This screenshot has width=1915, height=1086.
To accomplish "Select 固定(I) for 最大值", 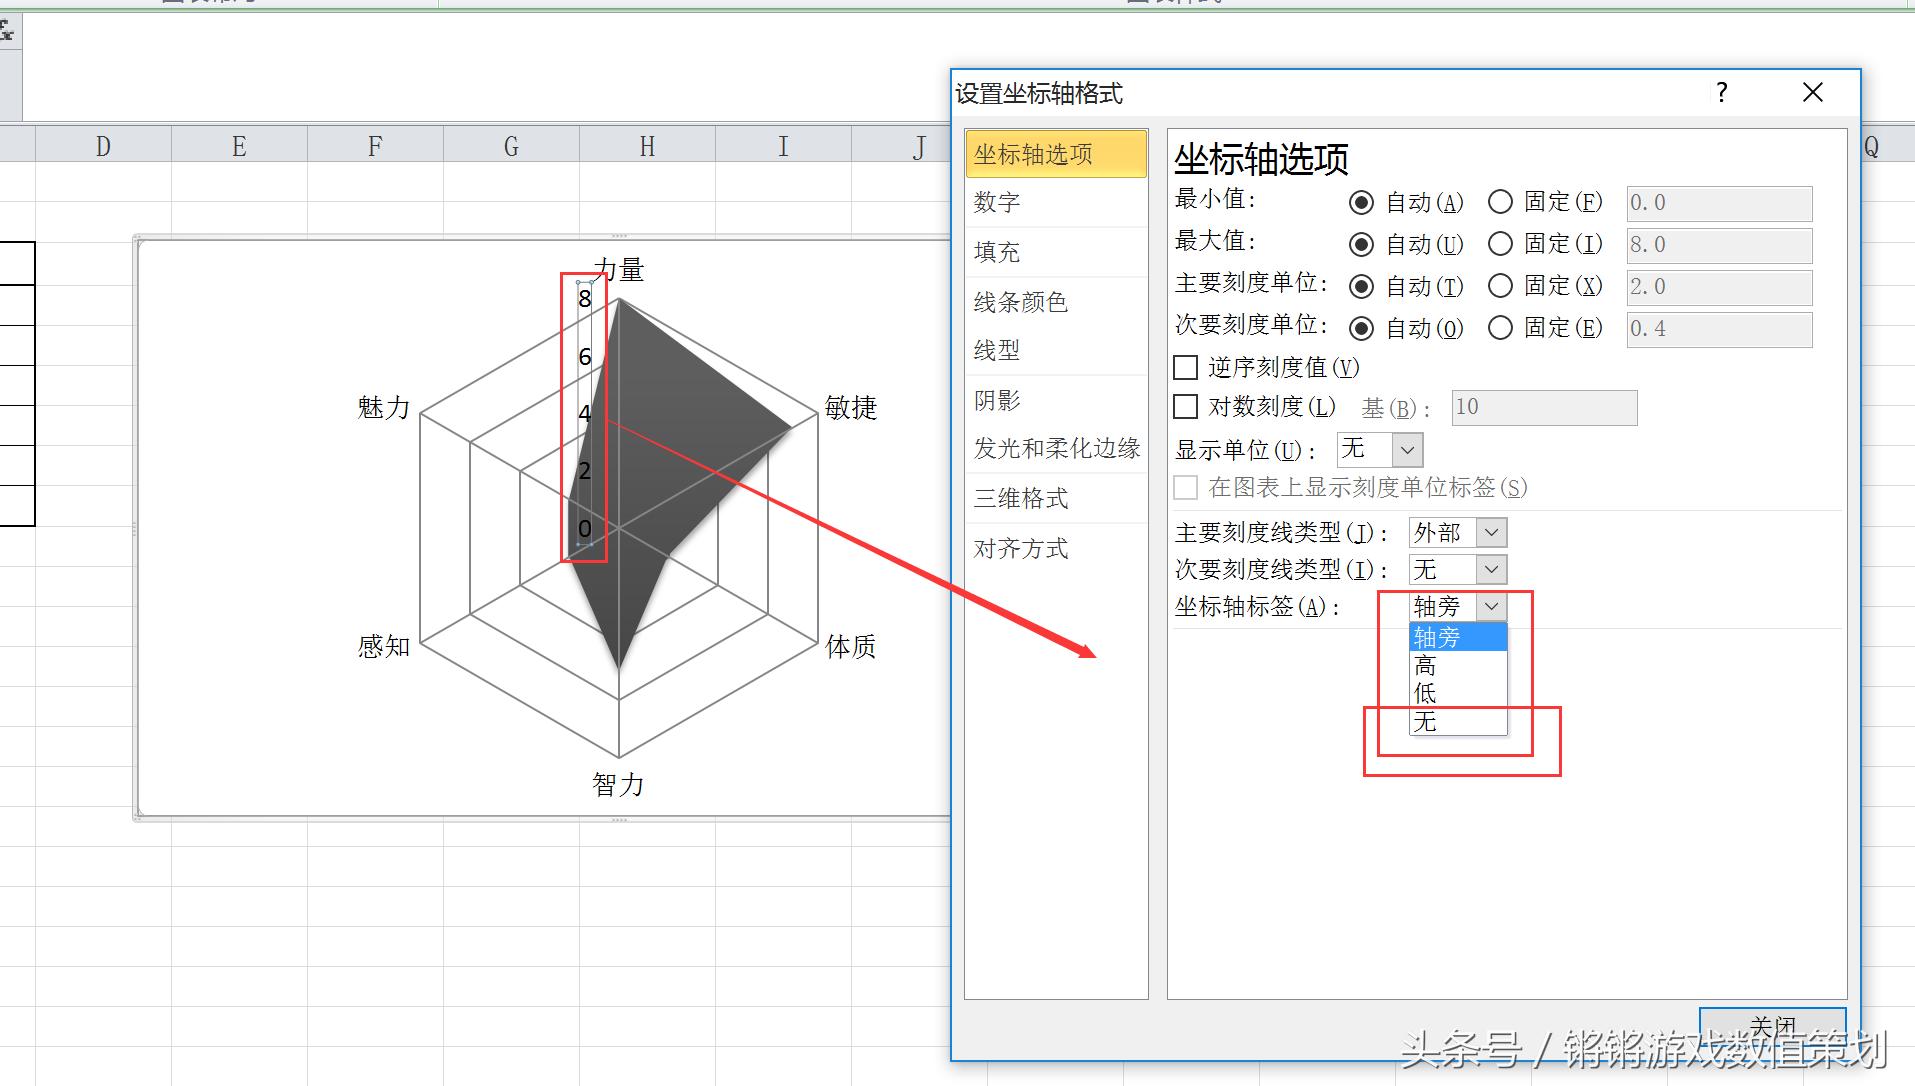I will point(1500,244).
